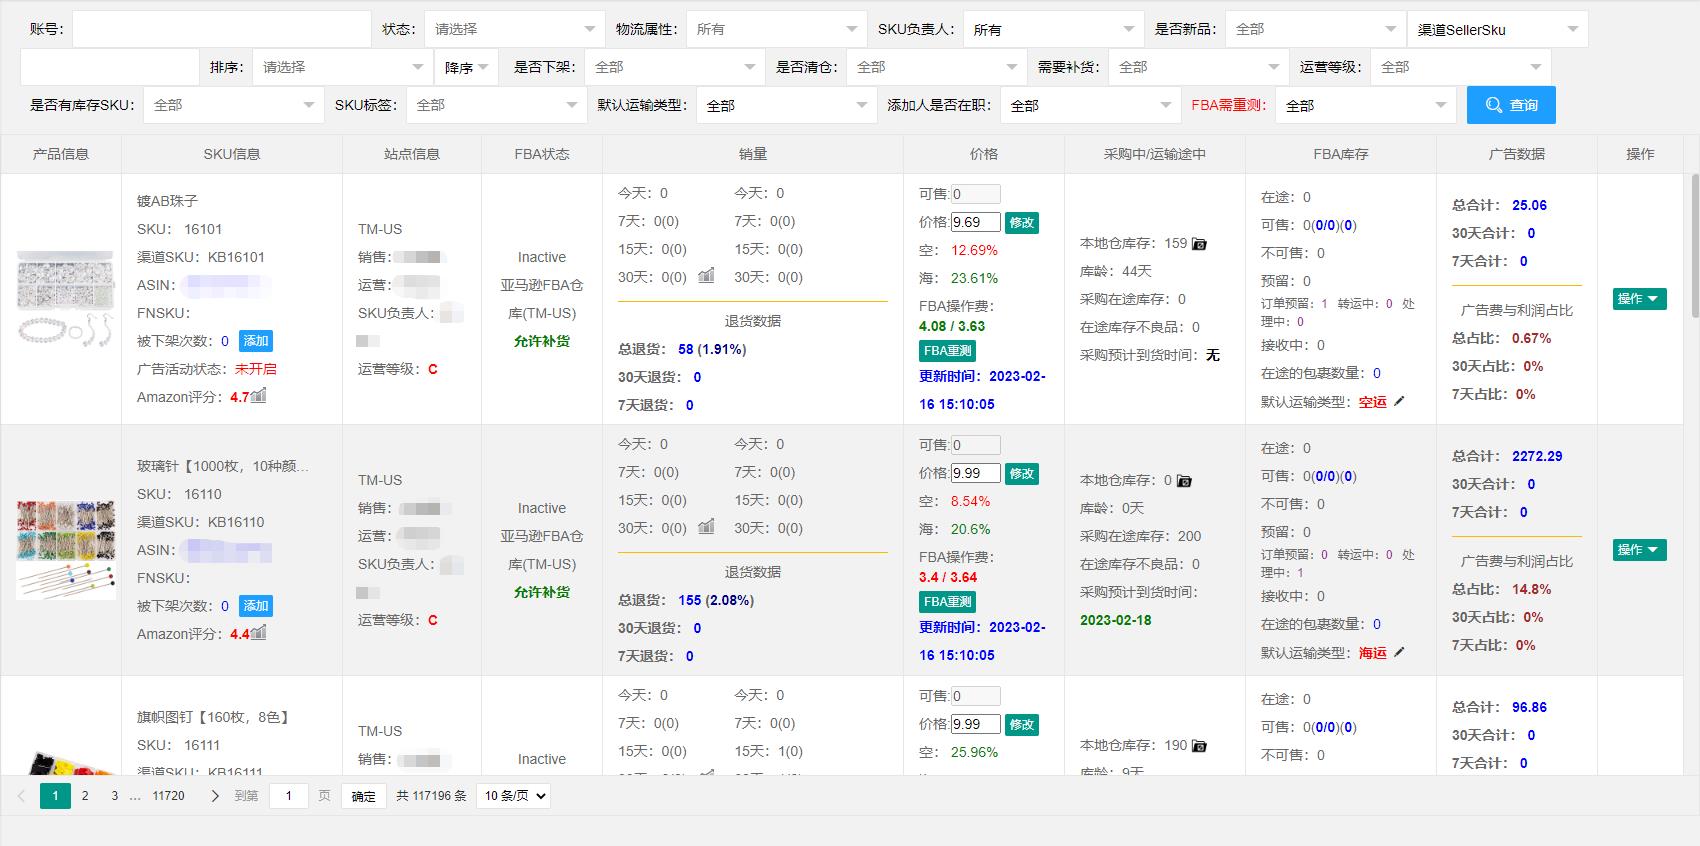Viewport: 1700px width, 846px height.
Task: Click the camera icon beside local stock 190
Action: point(1199,746)
